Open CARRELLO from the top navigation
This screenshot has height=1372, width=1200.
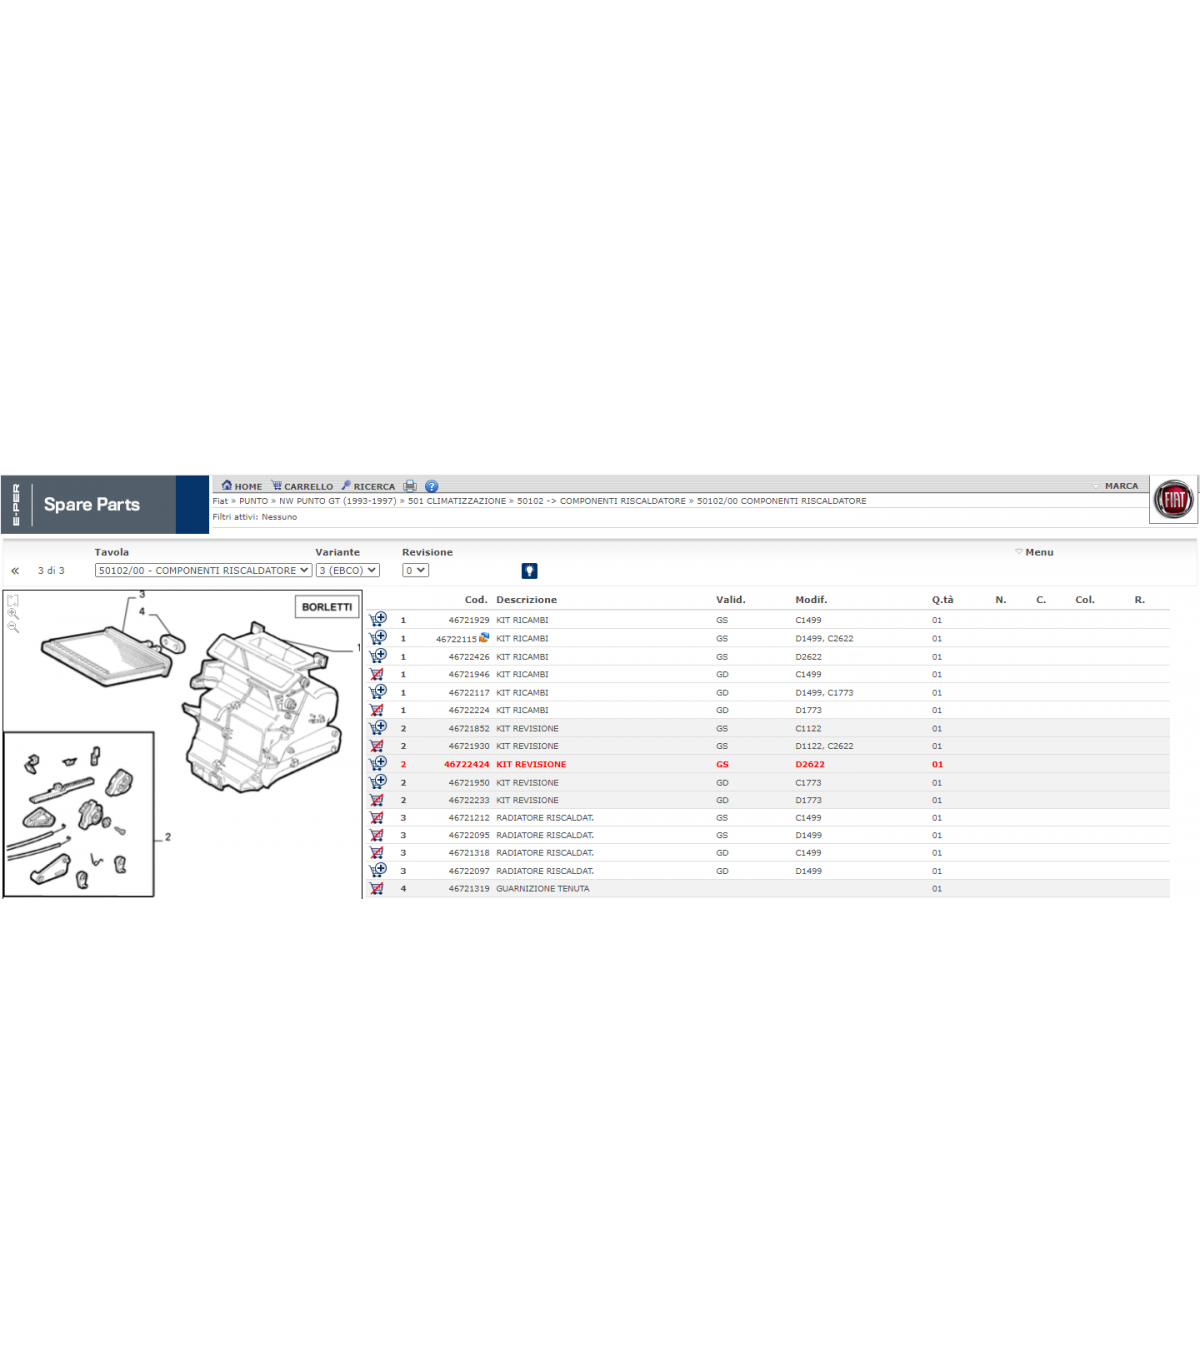point(302,486)
